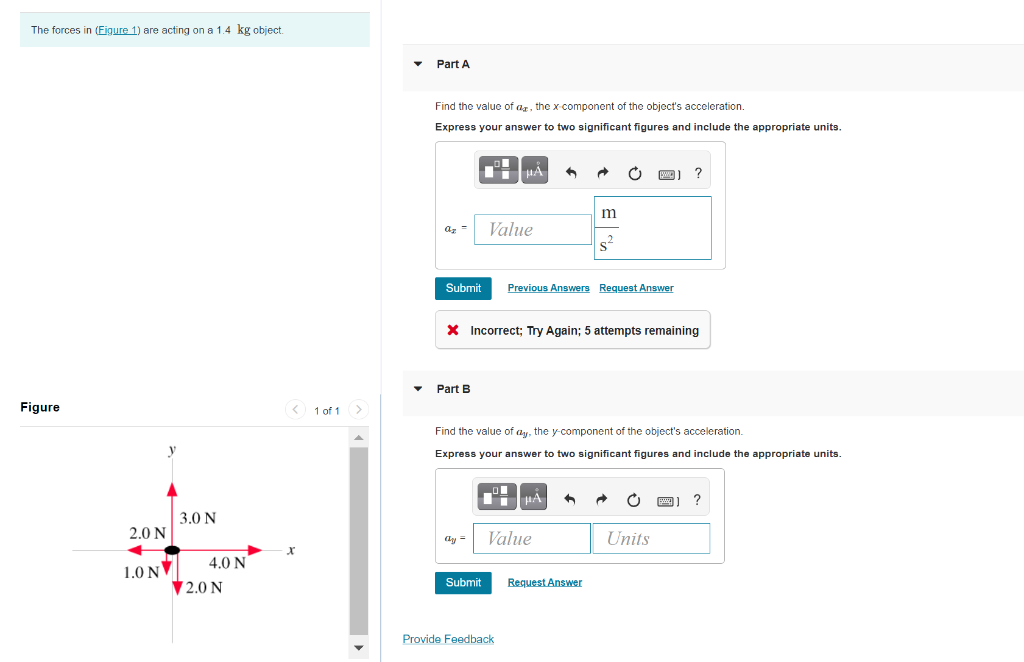Go to next figure

click(359, 409)
